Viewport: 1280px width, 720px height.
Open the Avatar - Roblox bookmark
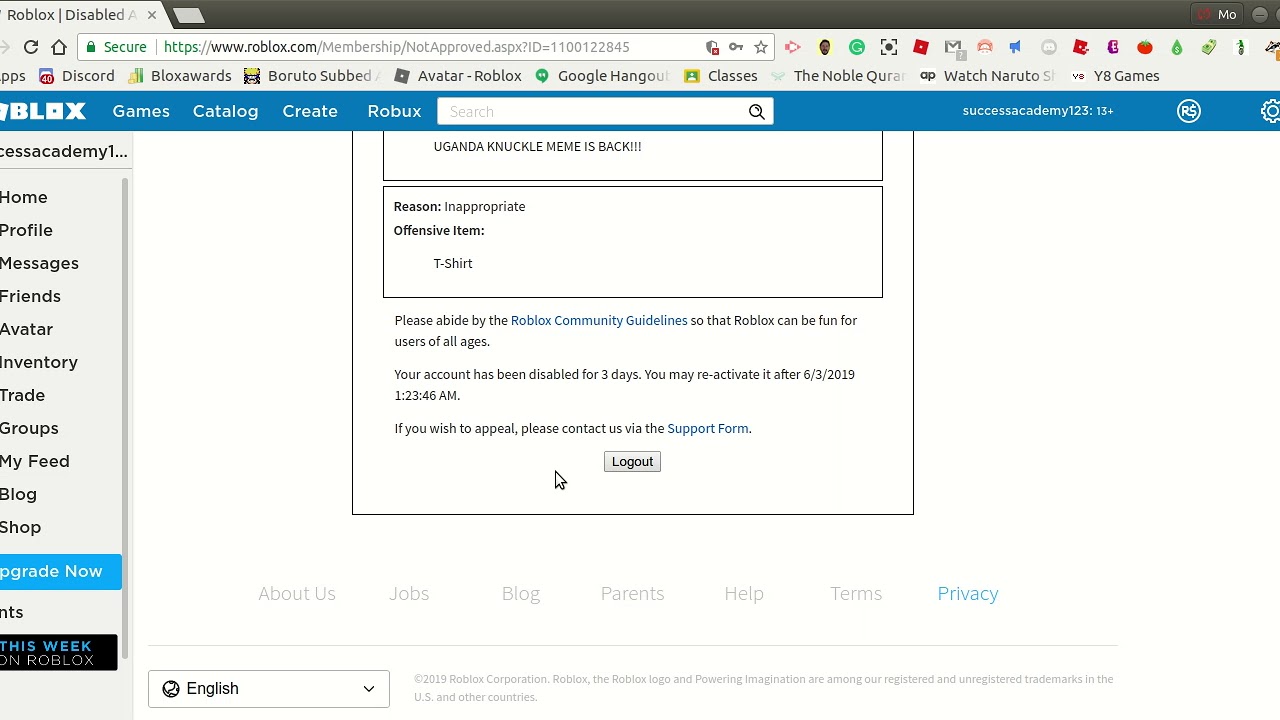coord(458,76)
